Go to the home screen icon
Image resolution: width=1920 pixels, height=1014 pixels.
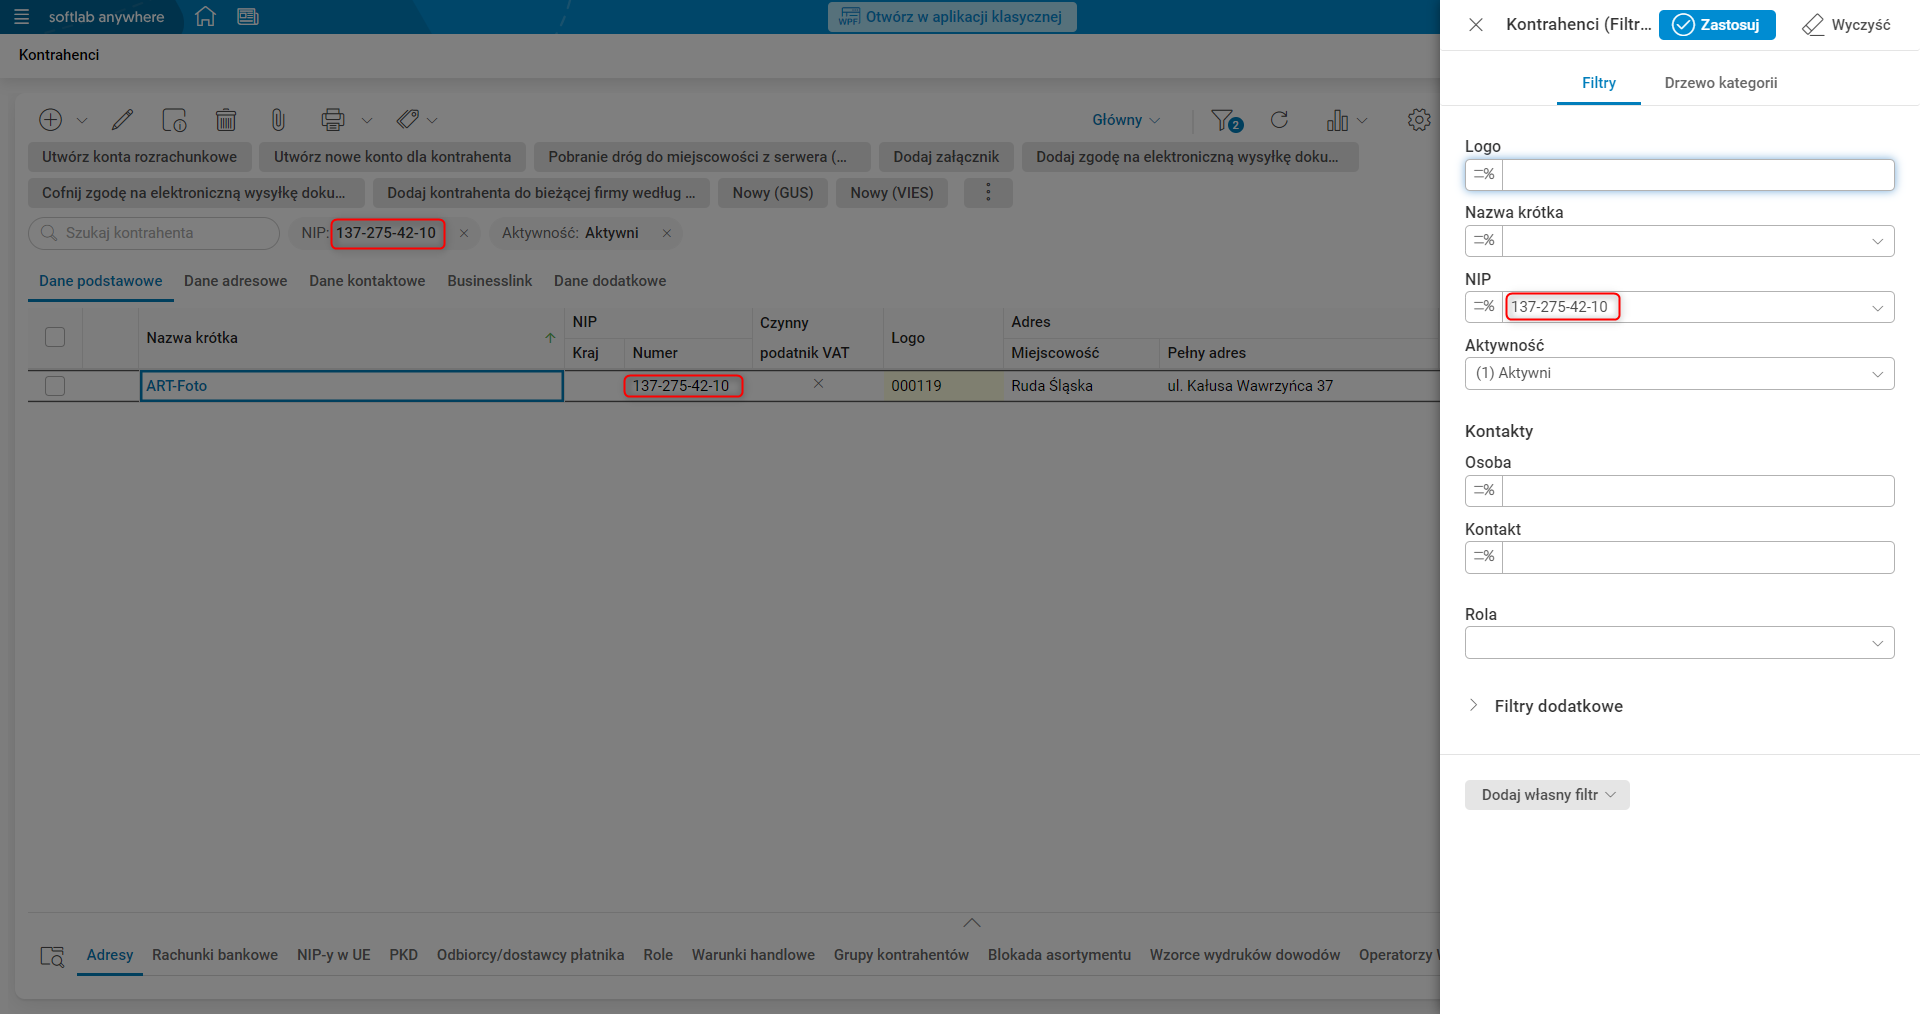click(x=205, y=17)
